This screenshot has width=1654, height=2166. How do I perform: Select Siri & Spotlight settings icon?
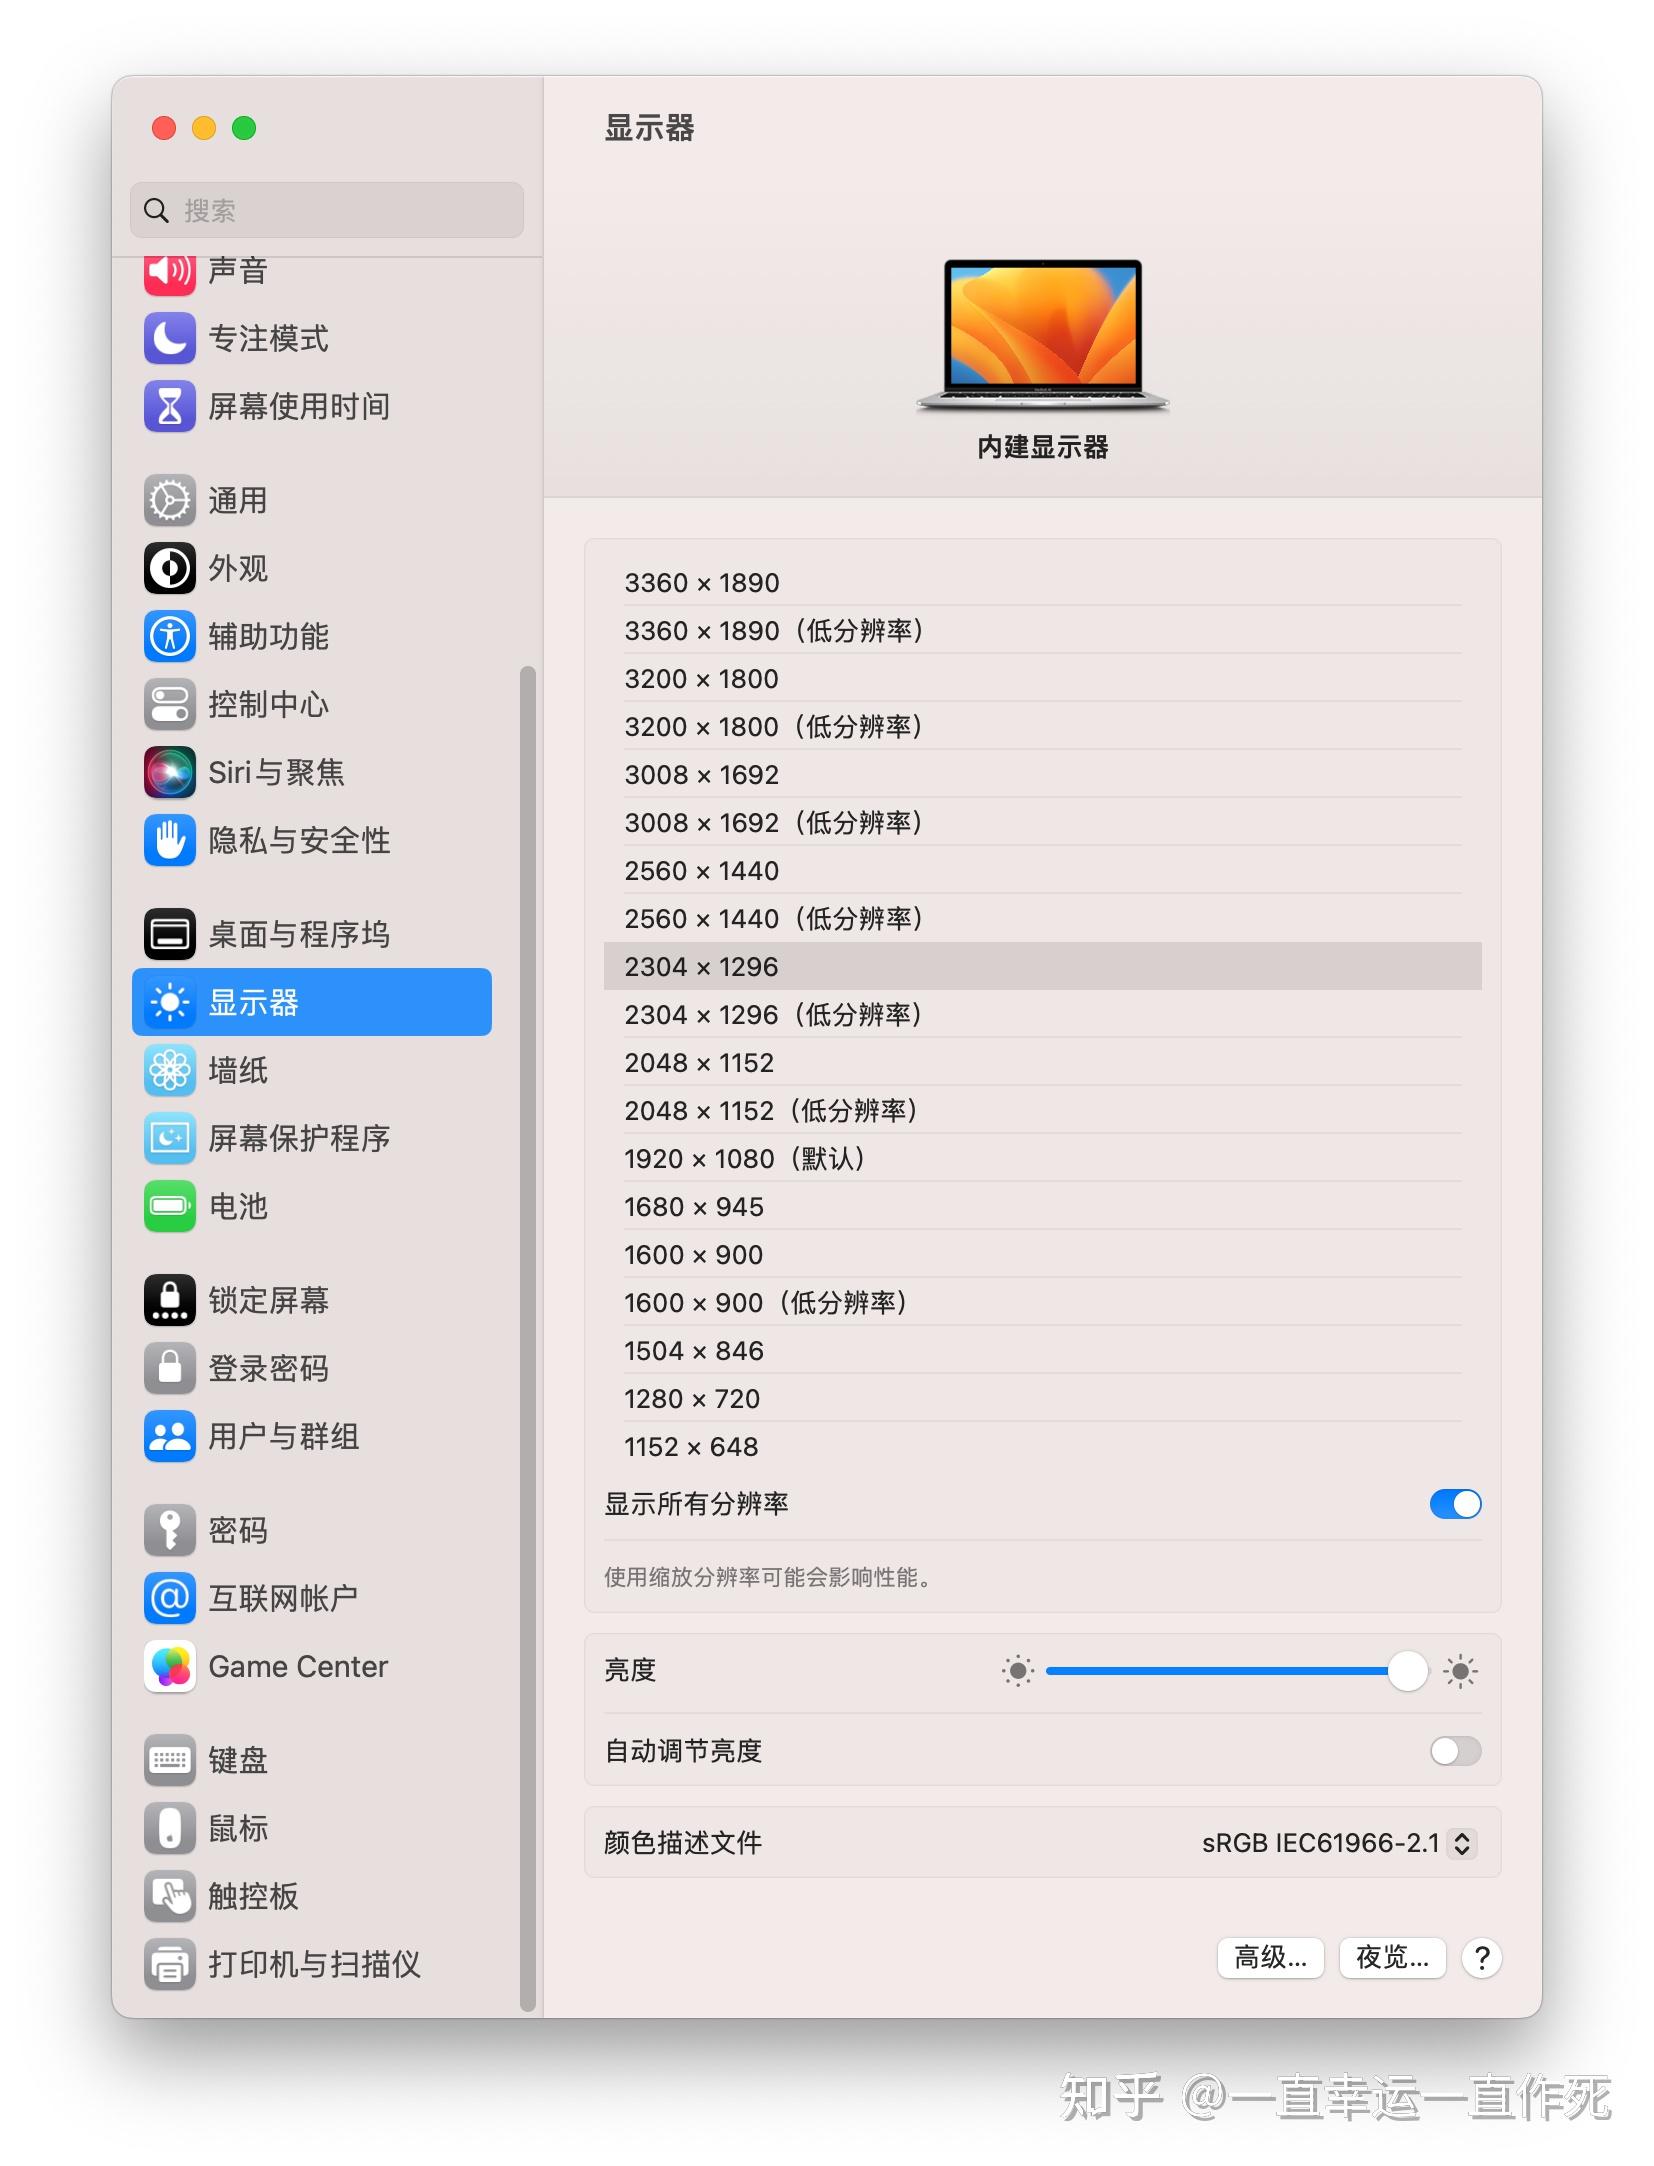pos(169,772)
